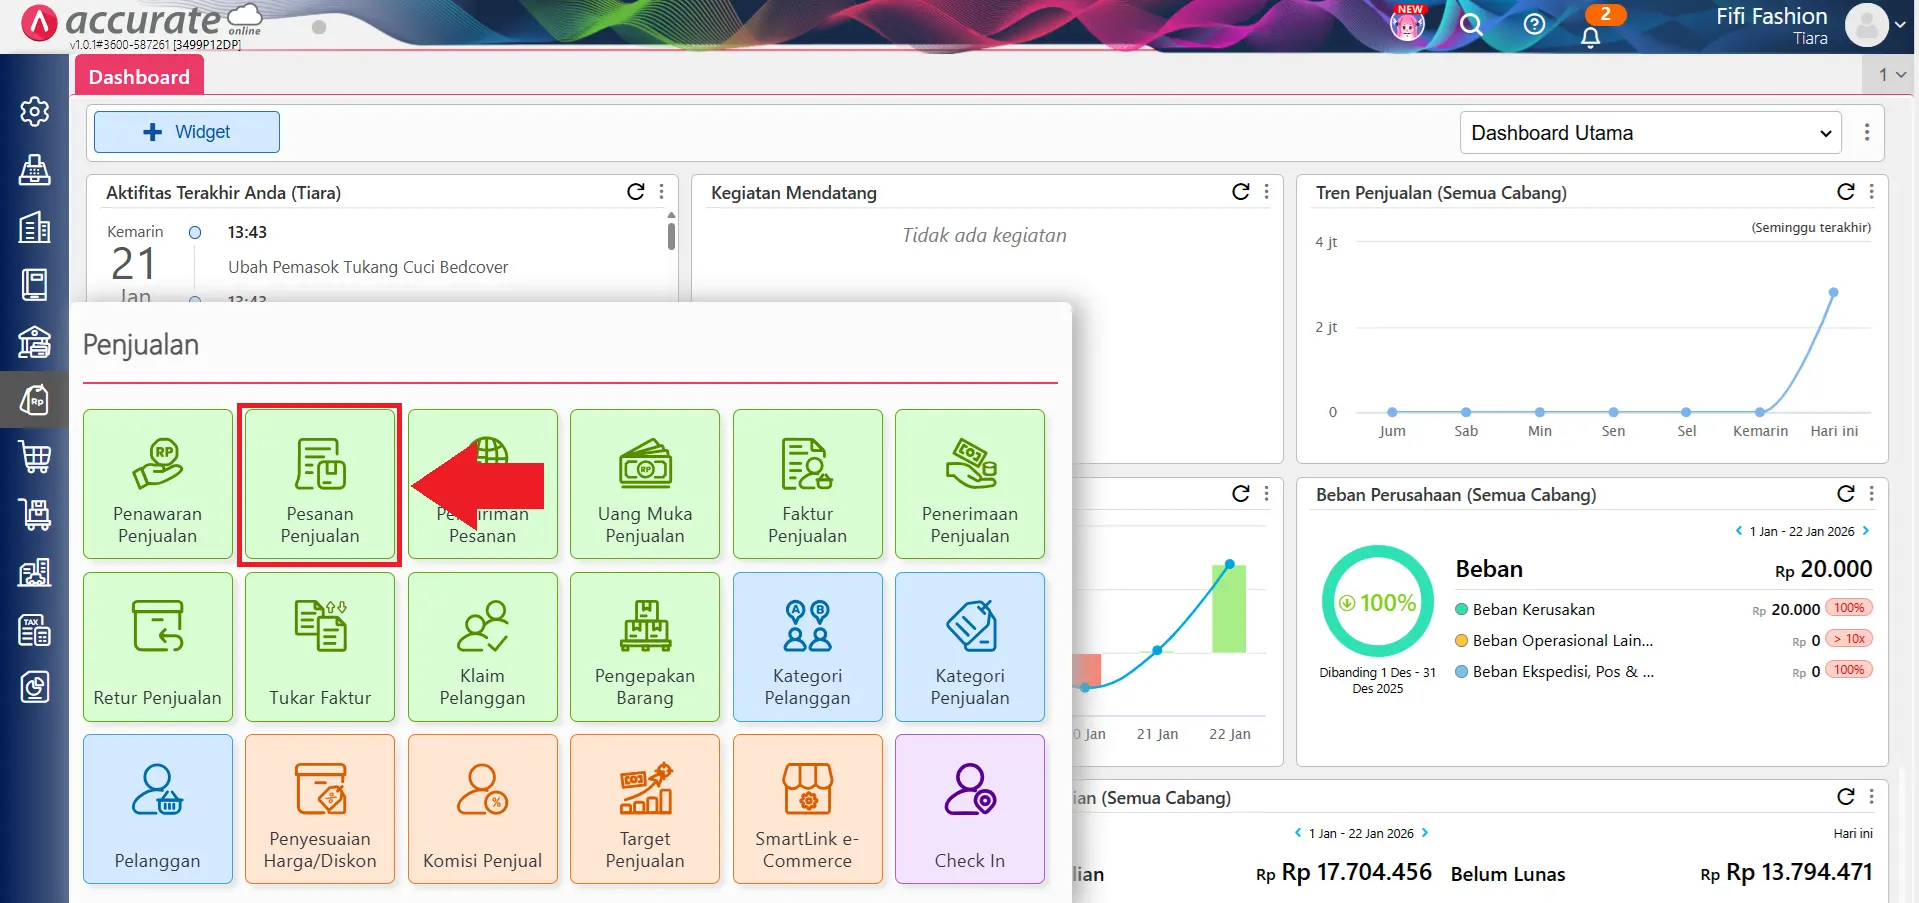Click the Widget button to add a widget

[x=186, y=131]
